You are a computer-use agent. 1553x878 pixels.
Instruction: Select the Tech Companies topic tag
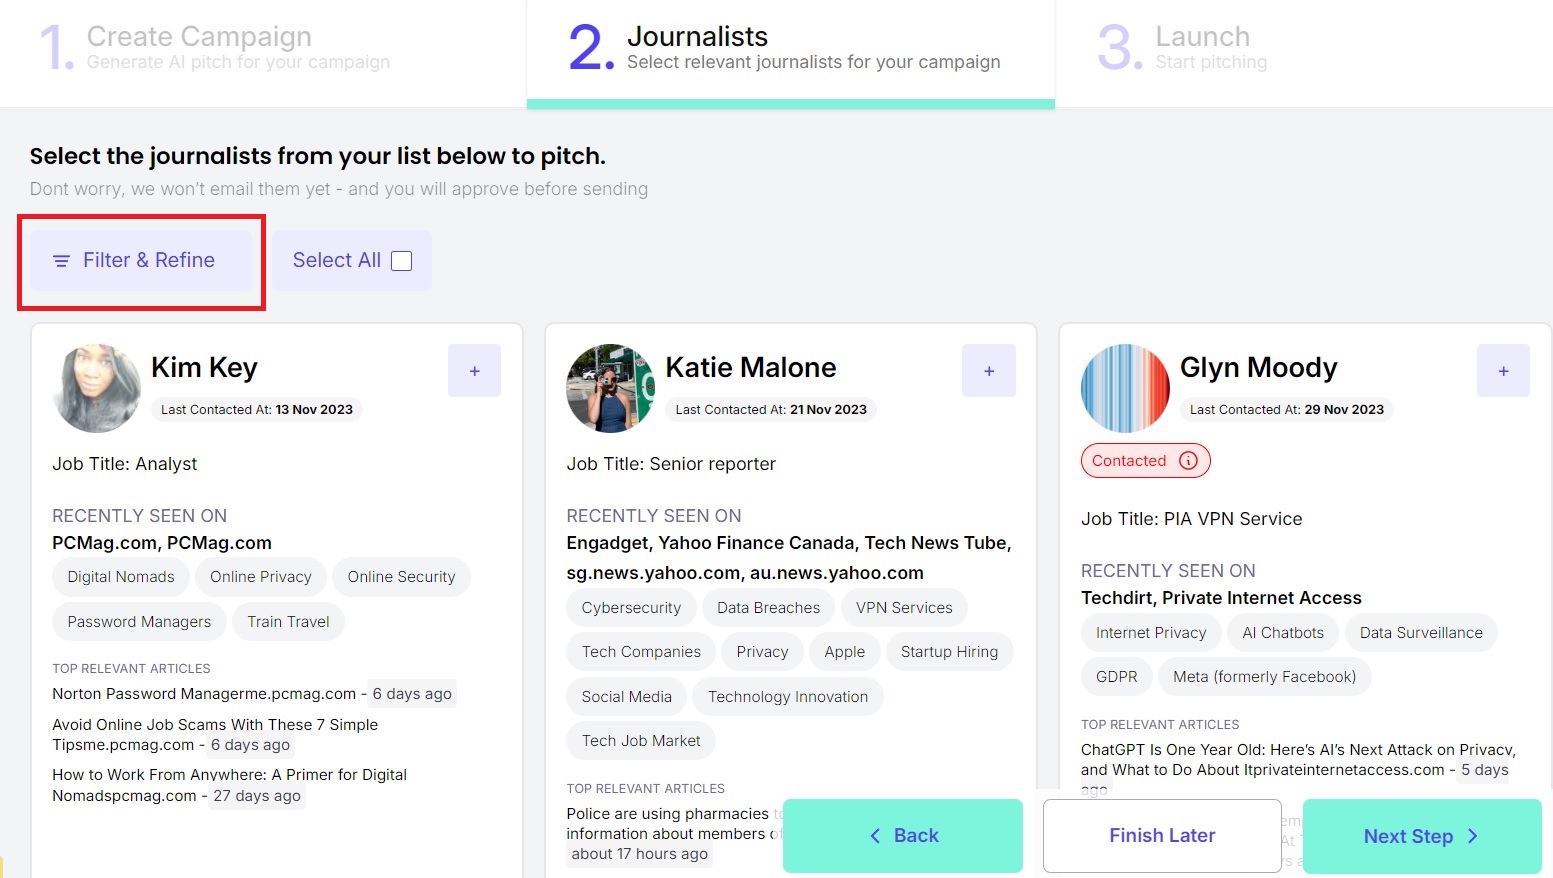coord(641,652)
